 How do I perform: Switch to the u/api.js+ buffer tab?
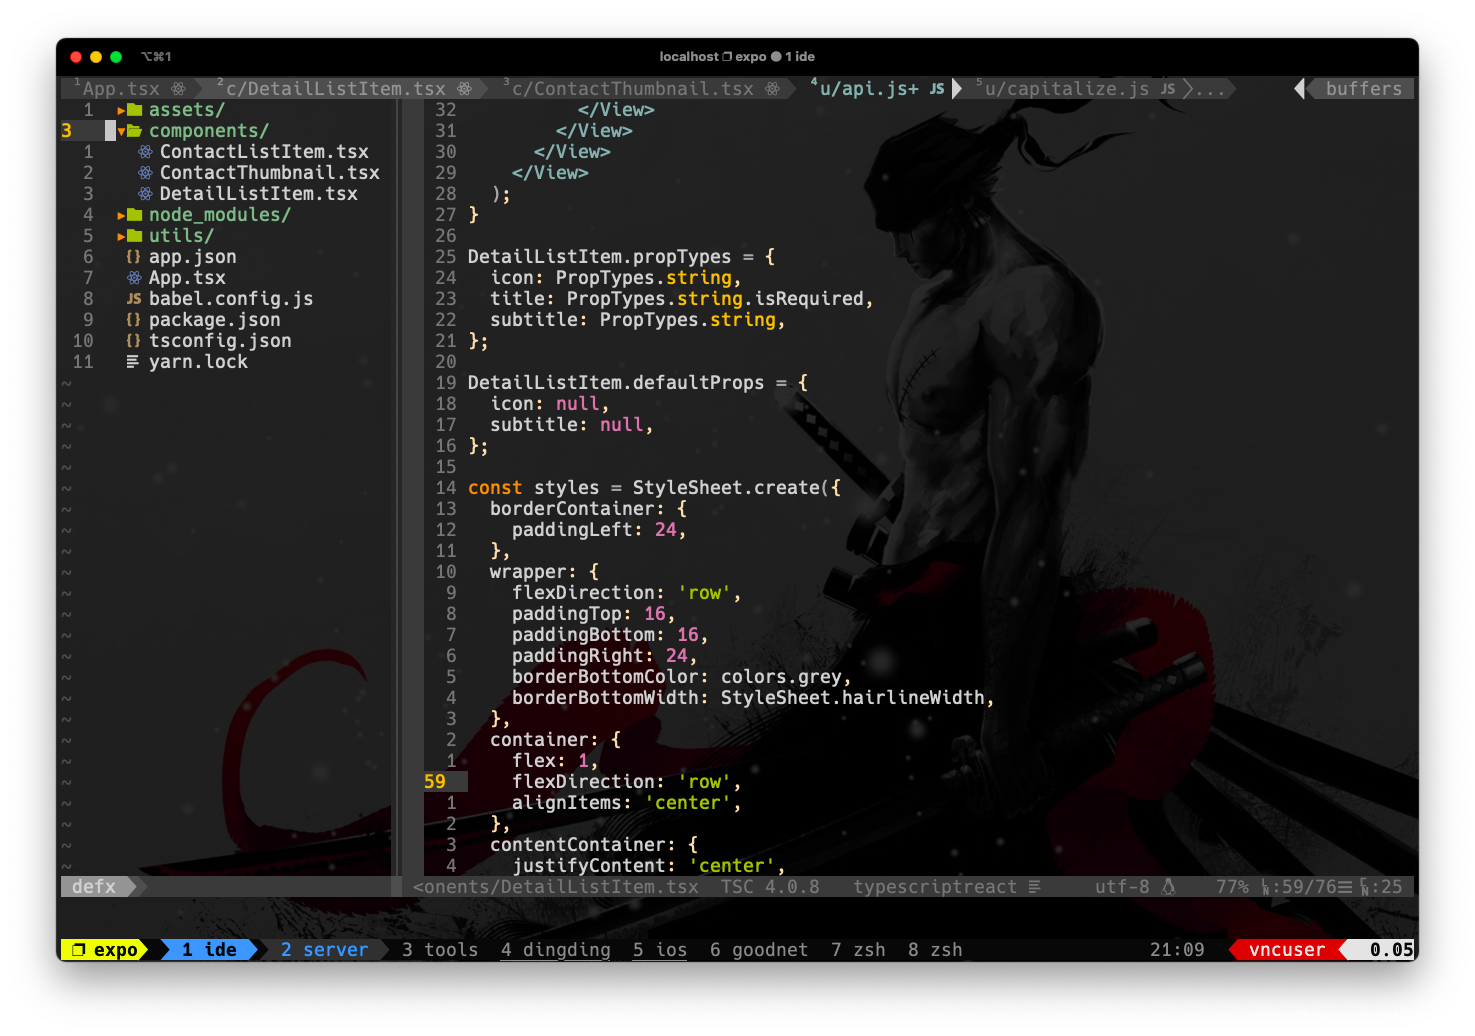click(x=877, y=89)
